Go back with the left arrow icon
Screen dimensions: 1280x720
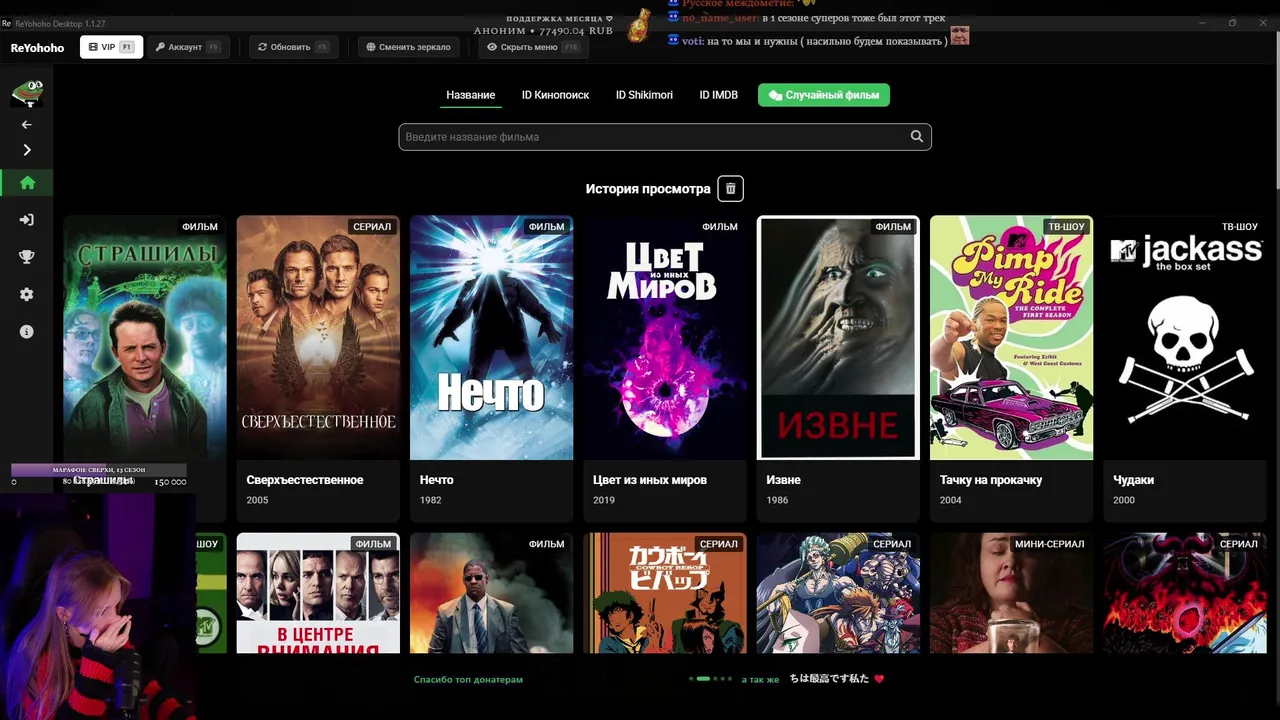point(27,125)
